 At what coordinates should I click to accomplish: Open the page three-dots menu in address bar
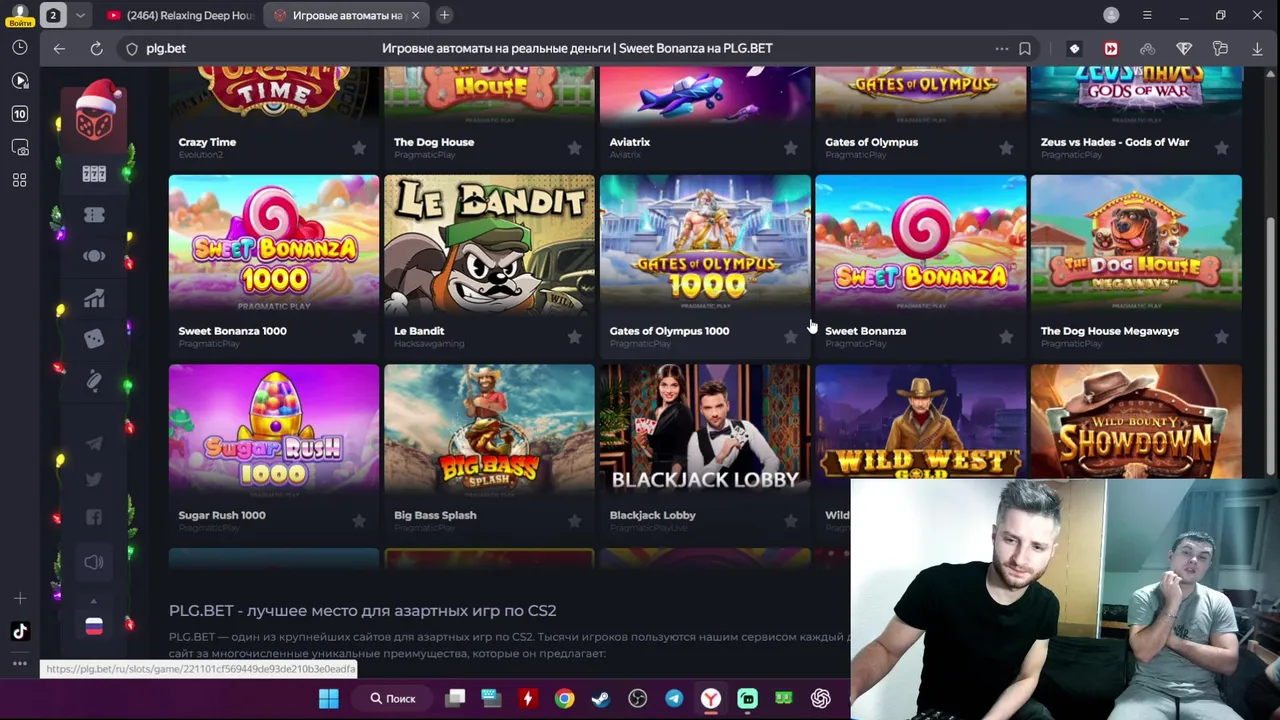[1001, 48]
